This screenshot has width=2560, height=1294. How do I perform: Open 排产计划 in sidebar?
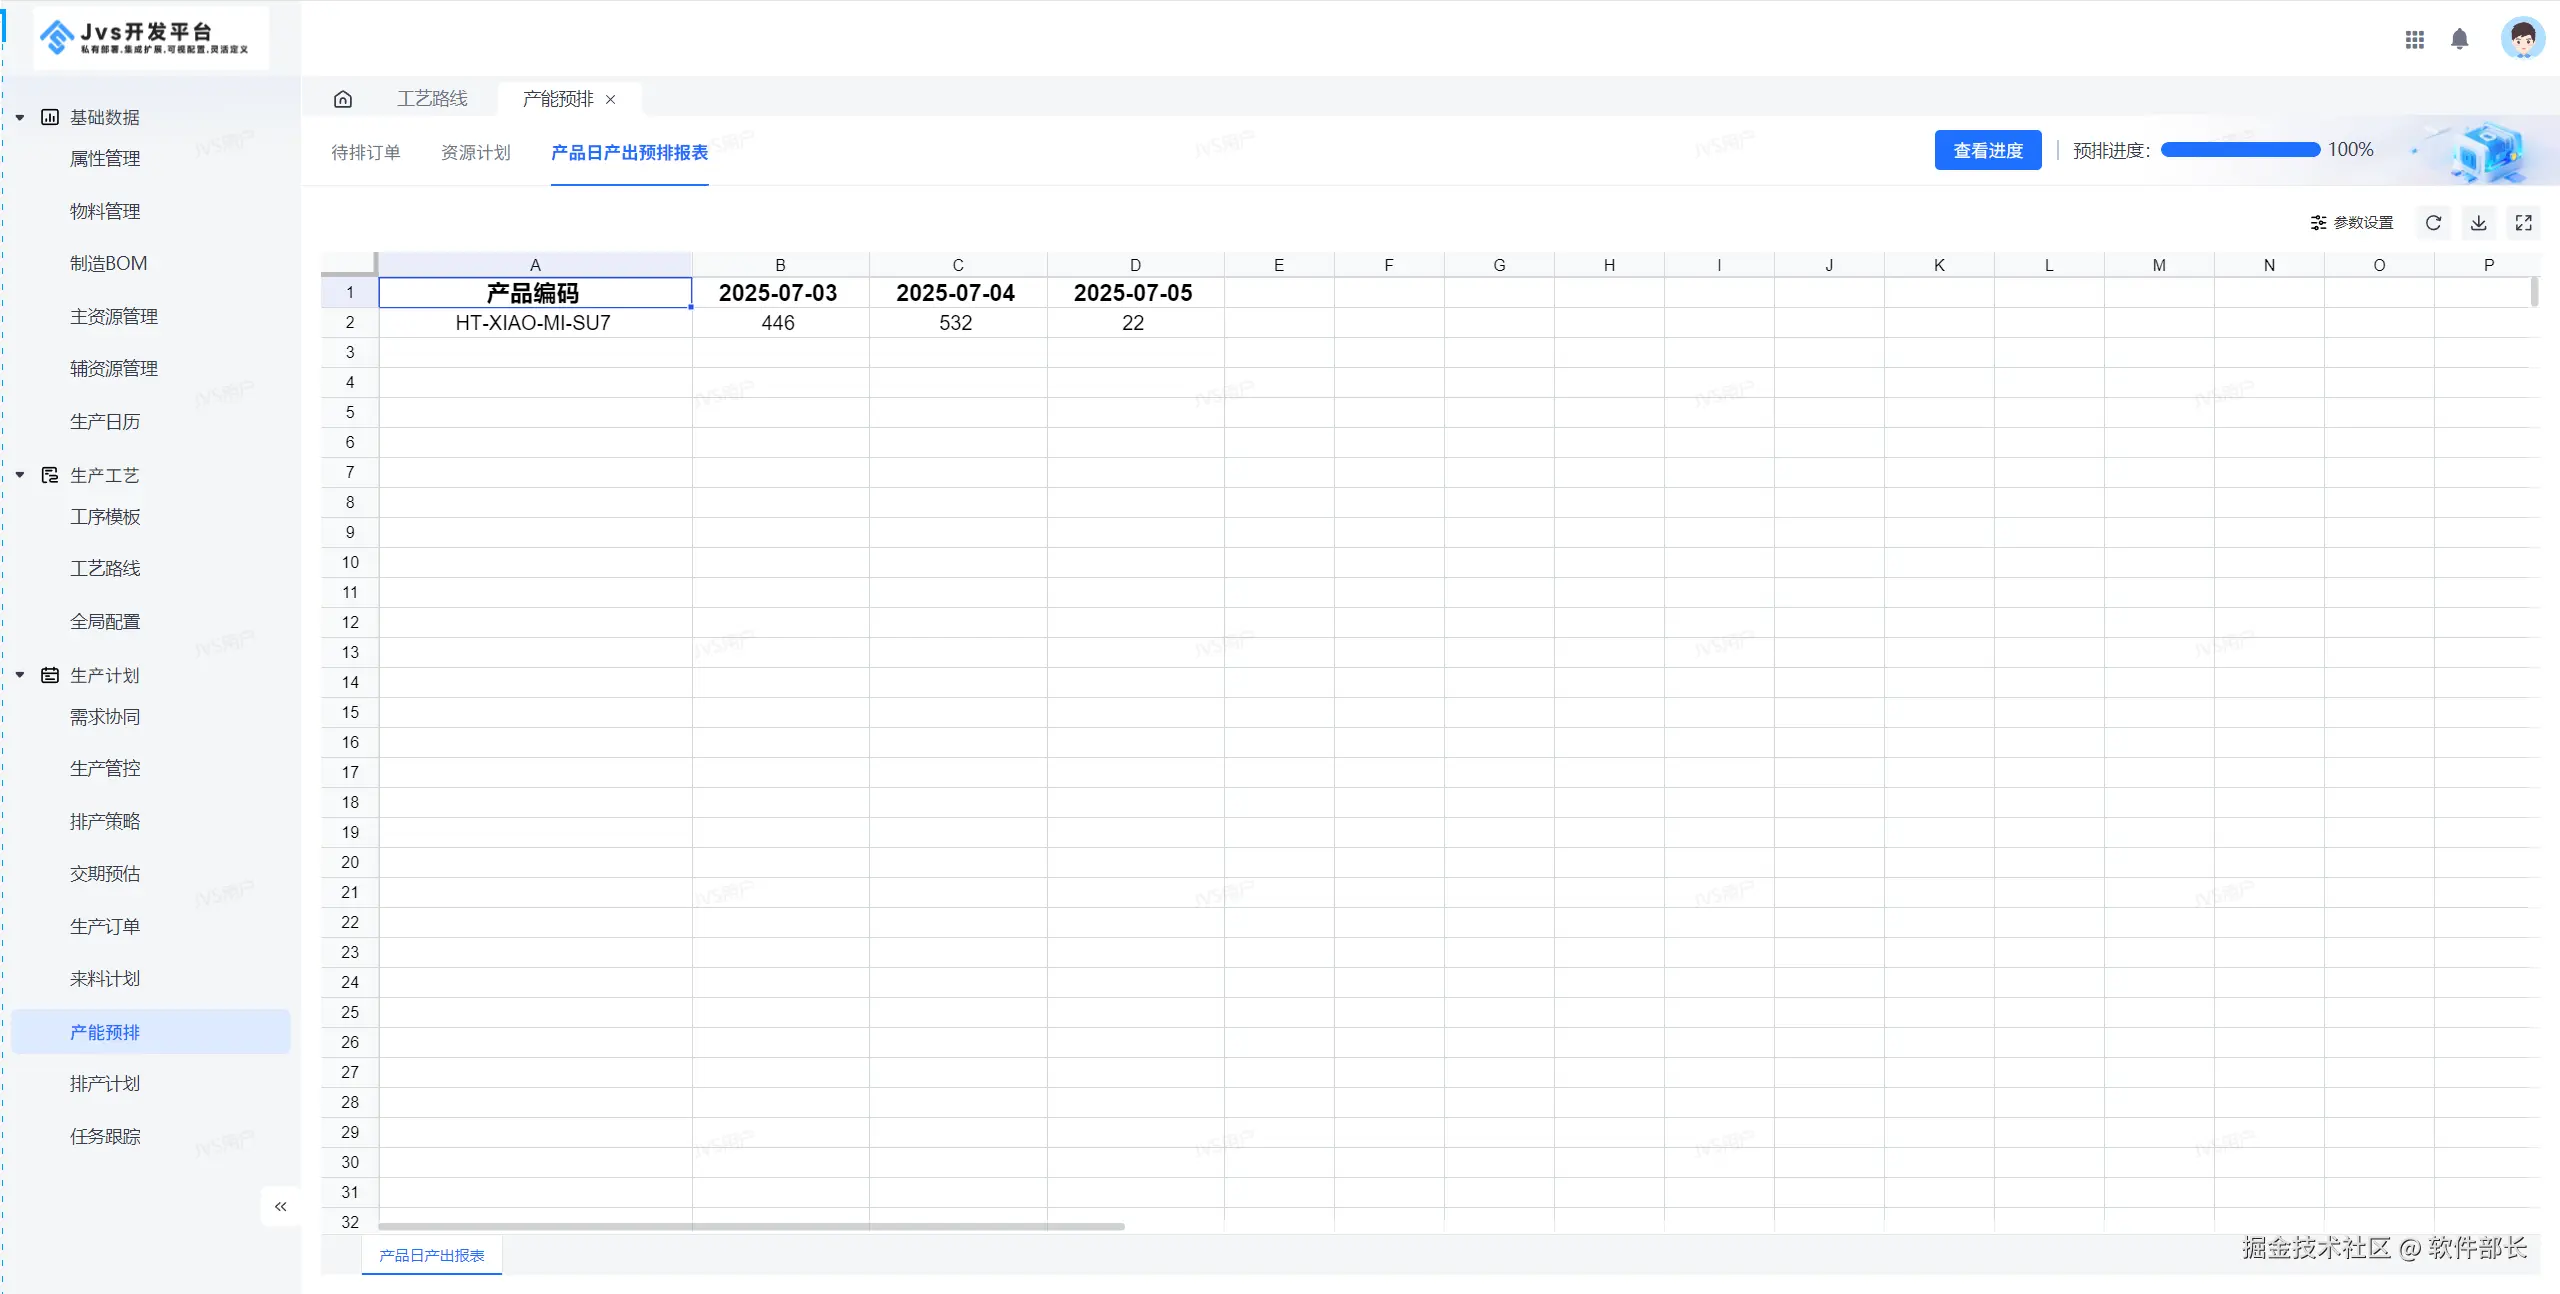click(105, 1084)
